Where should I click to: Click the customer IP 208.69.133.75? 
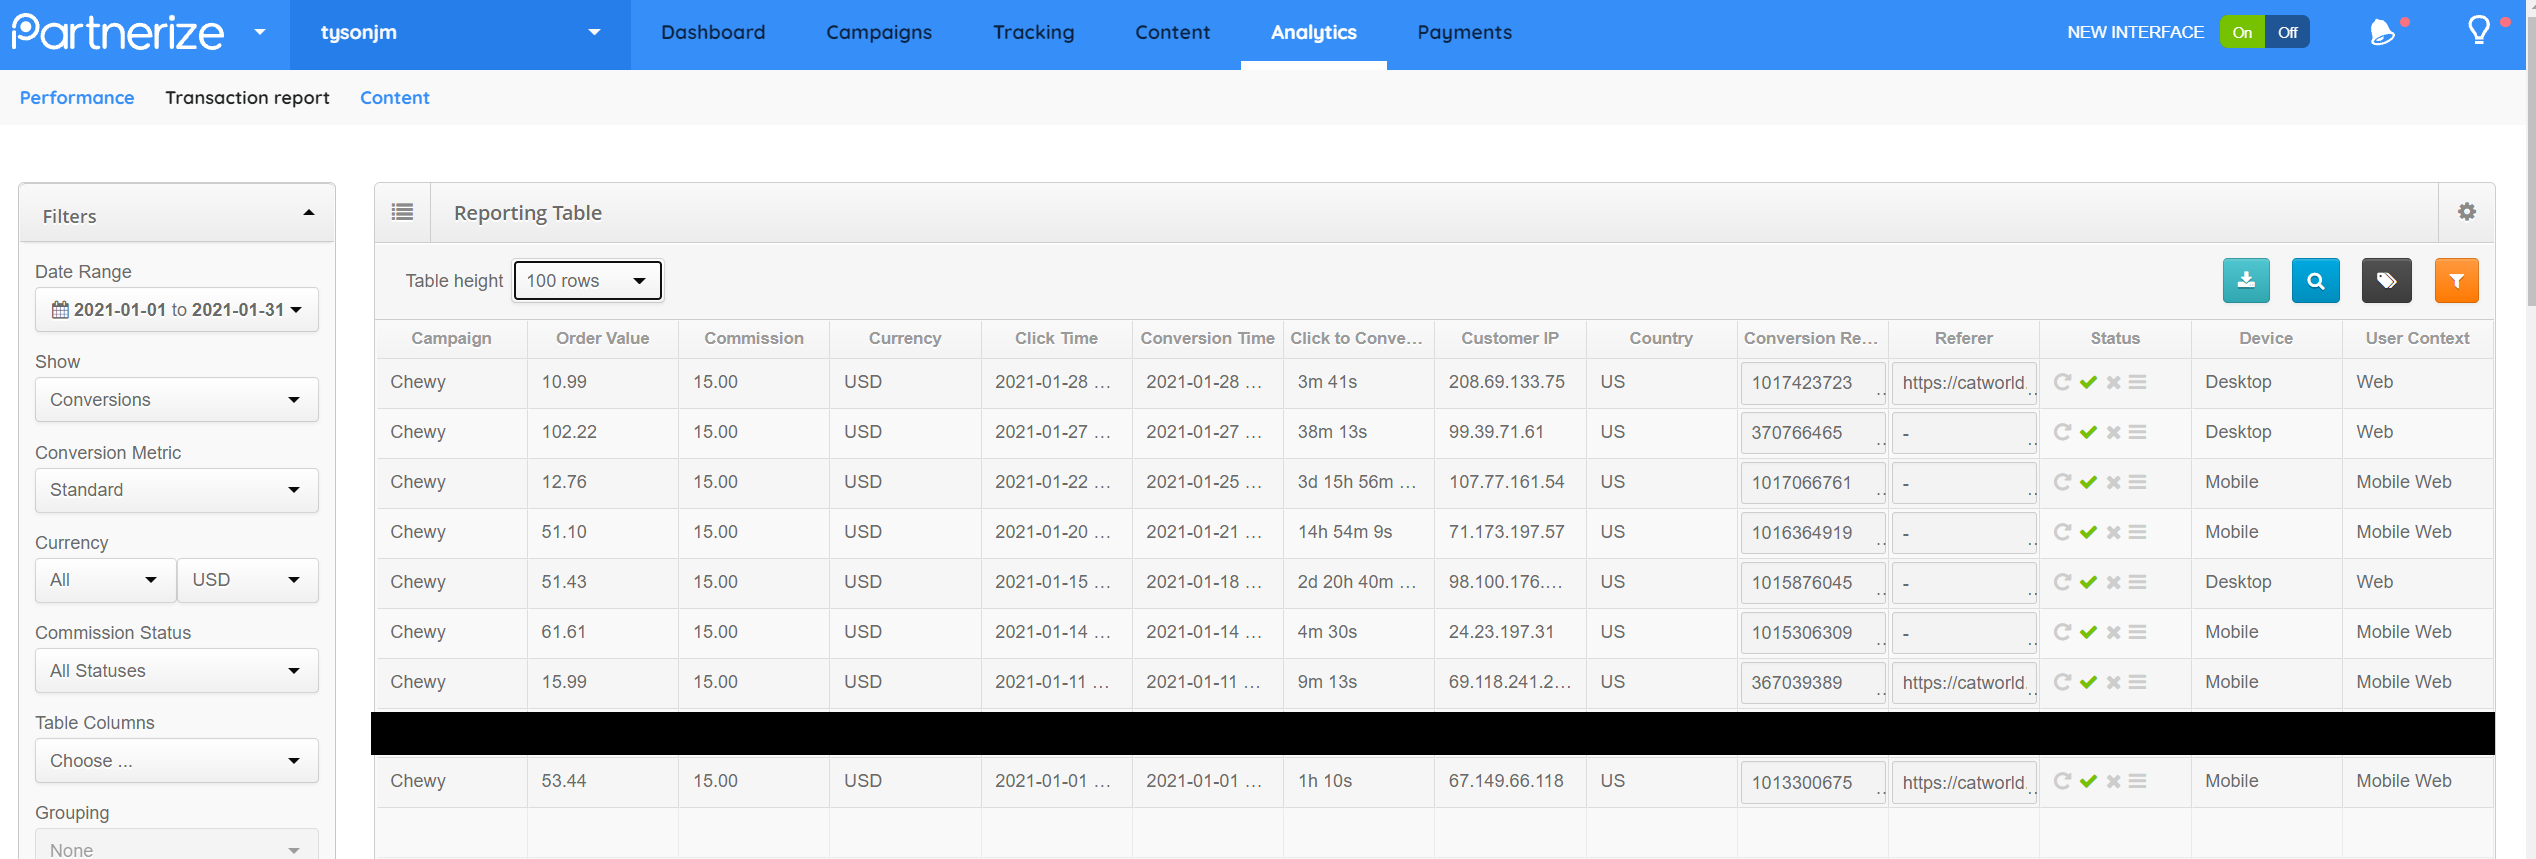tap(1507, 382)
